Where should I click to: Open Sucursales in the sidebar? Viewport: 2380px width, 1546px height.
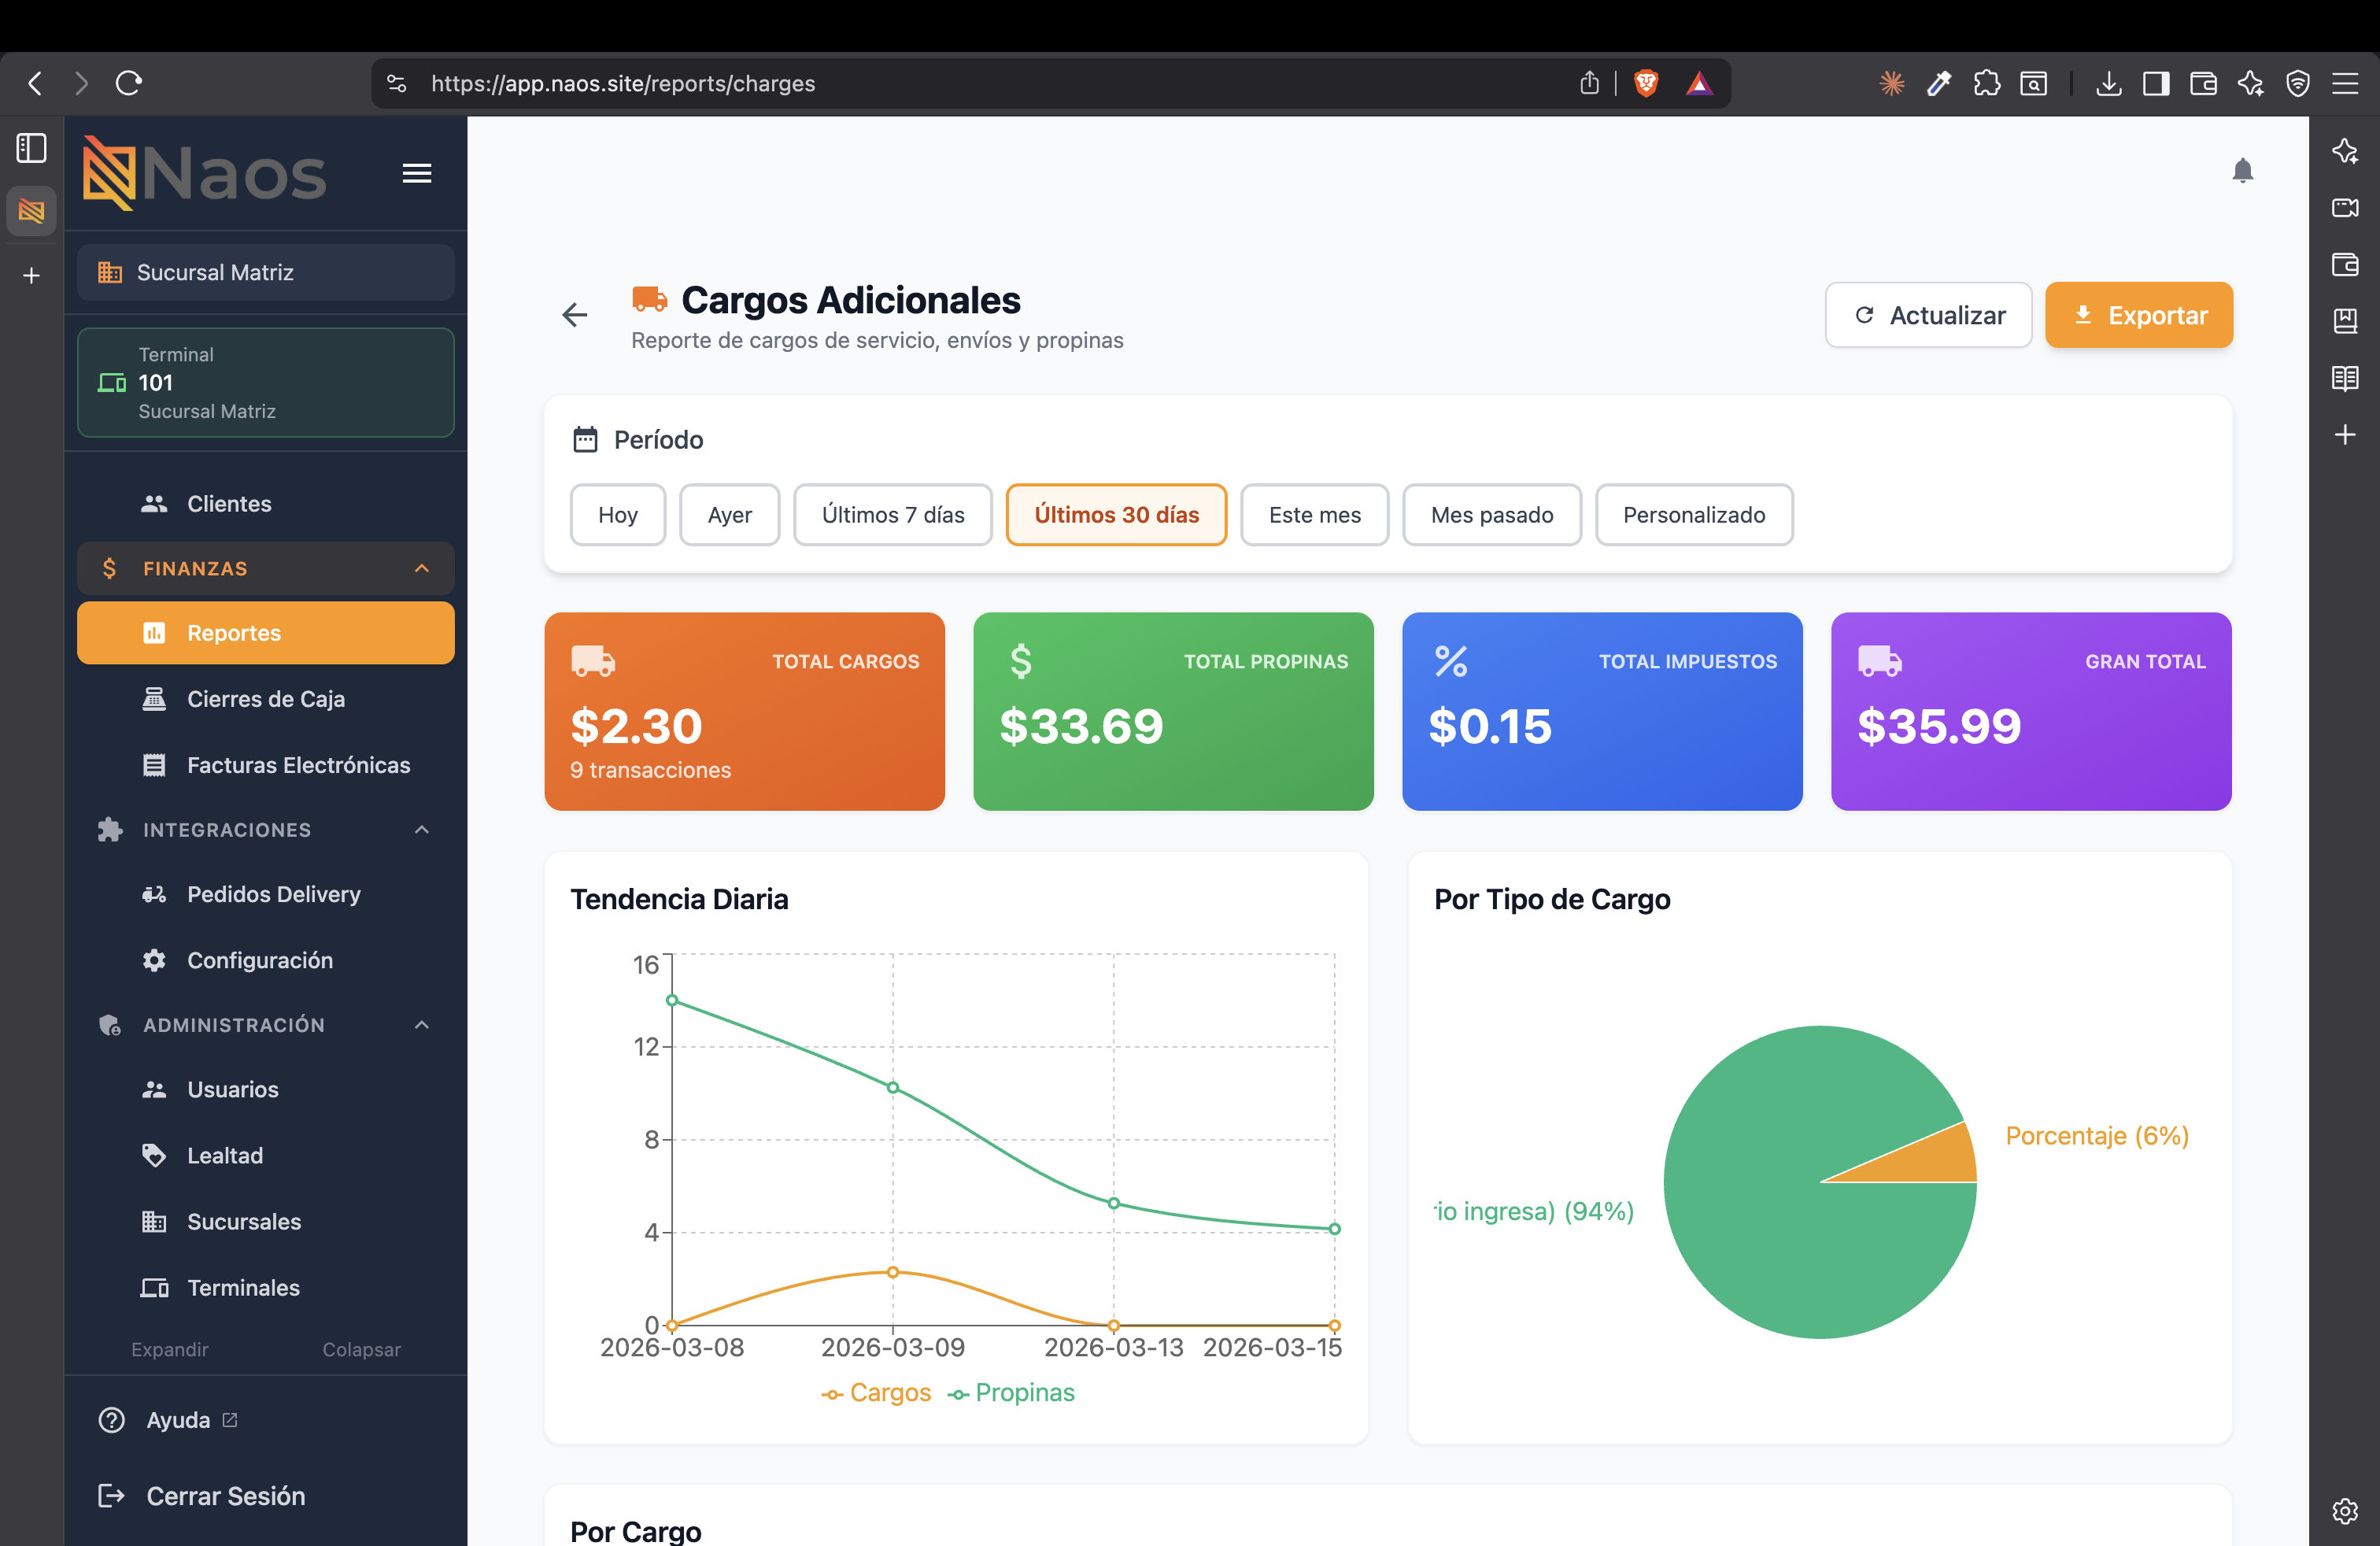click(x=265, y=1220)
